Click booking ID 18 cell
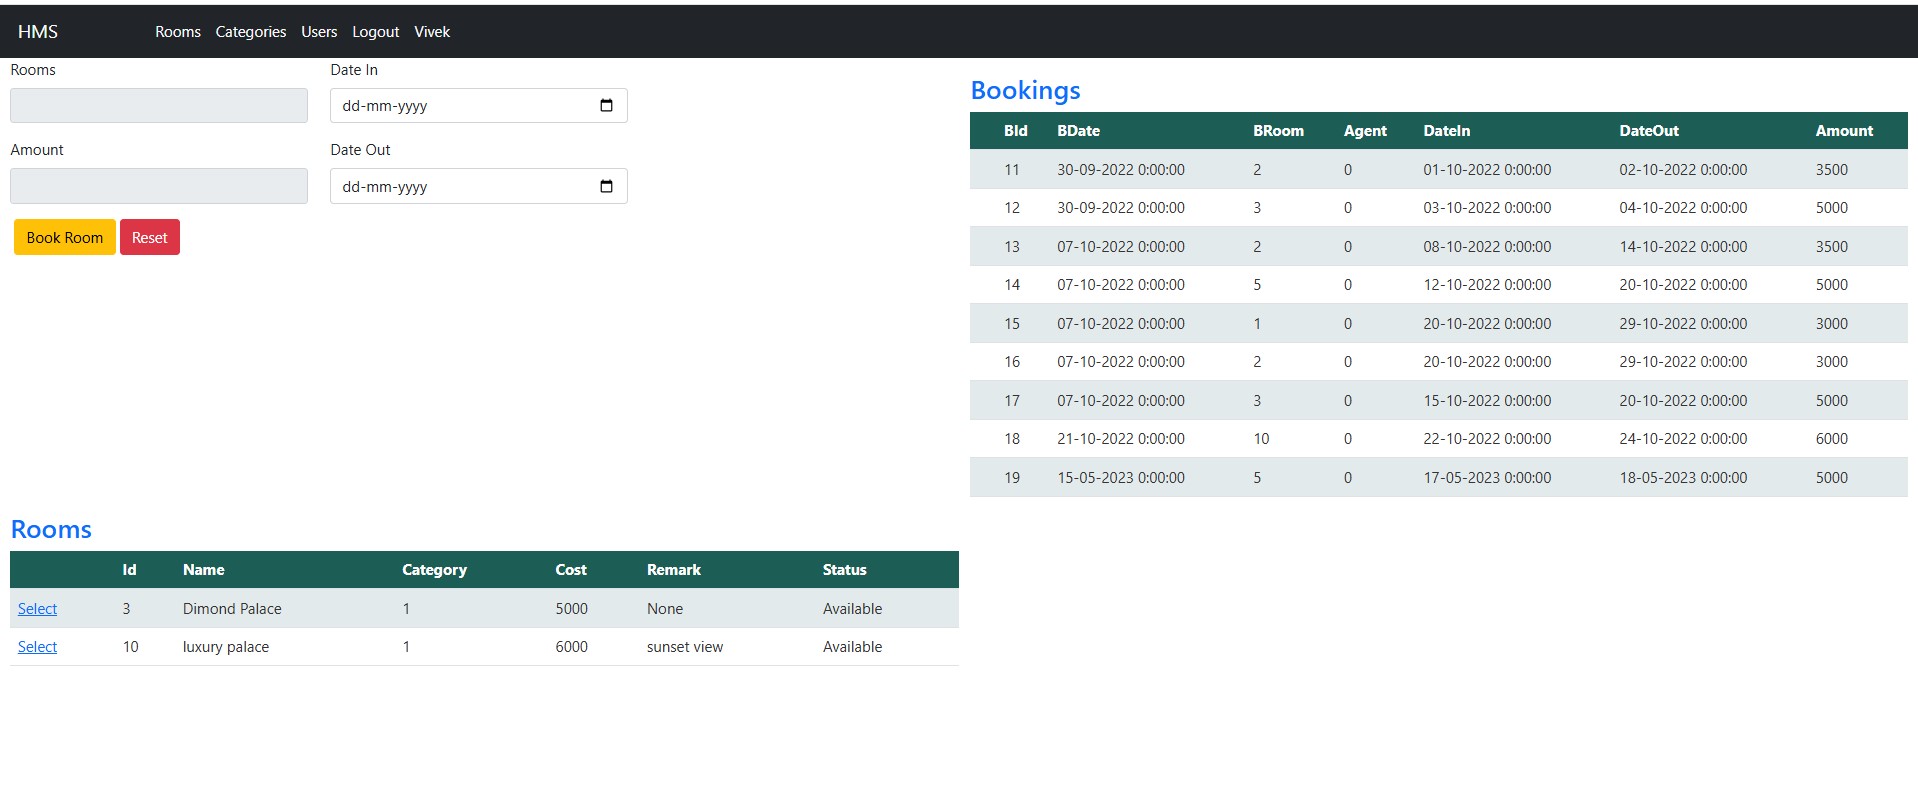Screen dimensions: 1918x786 pyautogui.click(x=1012, y=439)
